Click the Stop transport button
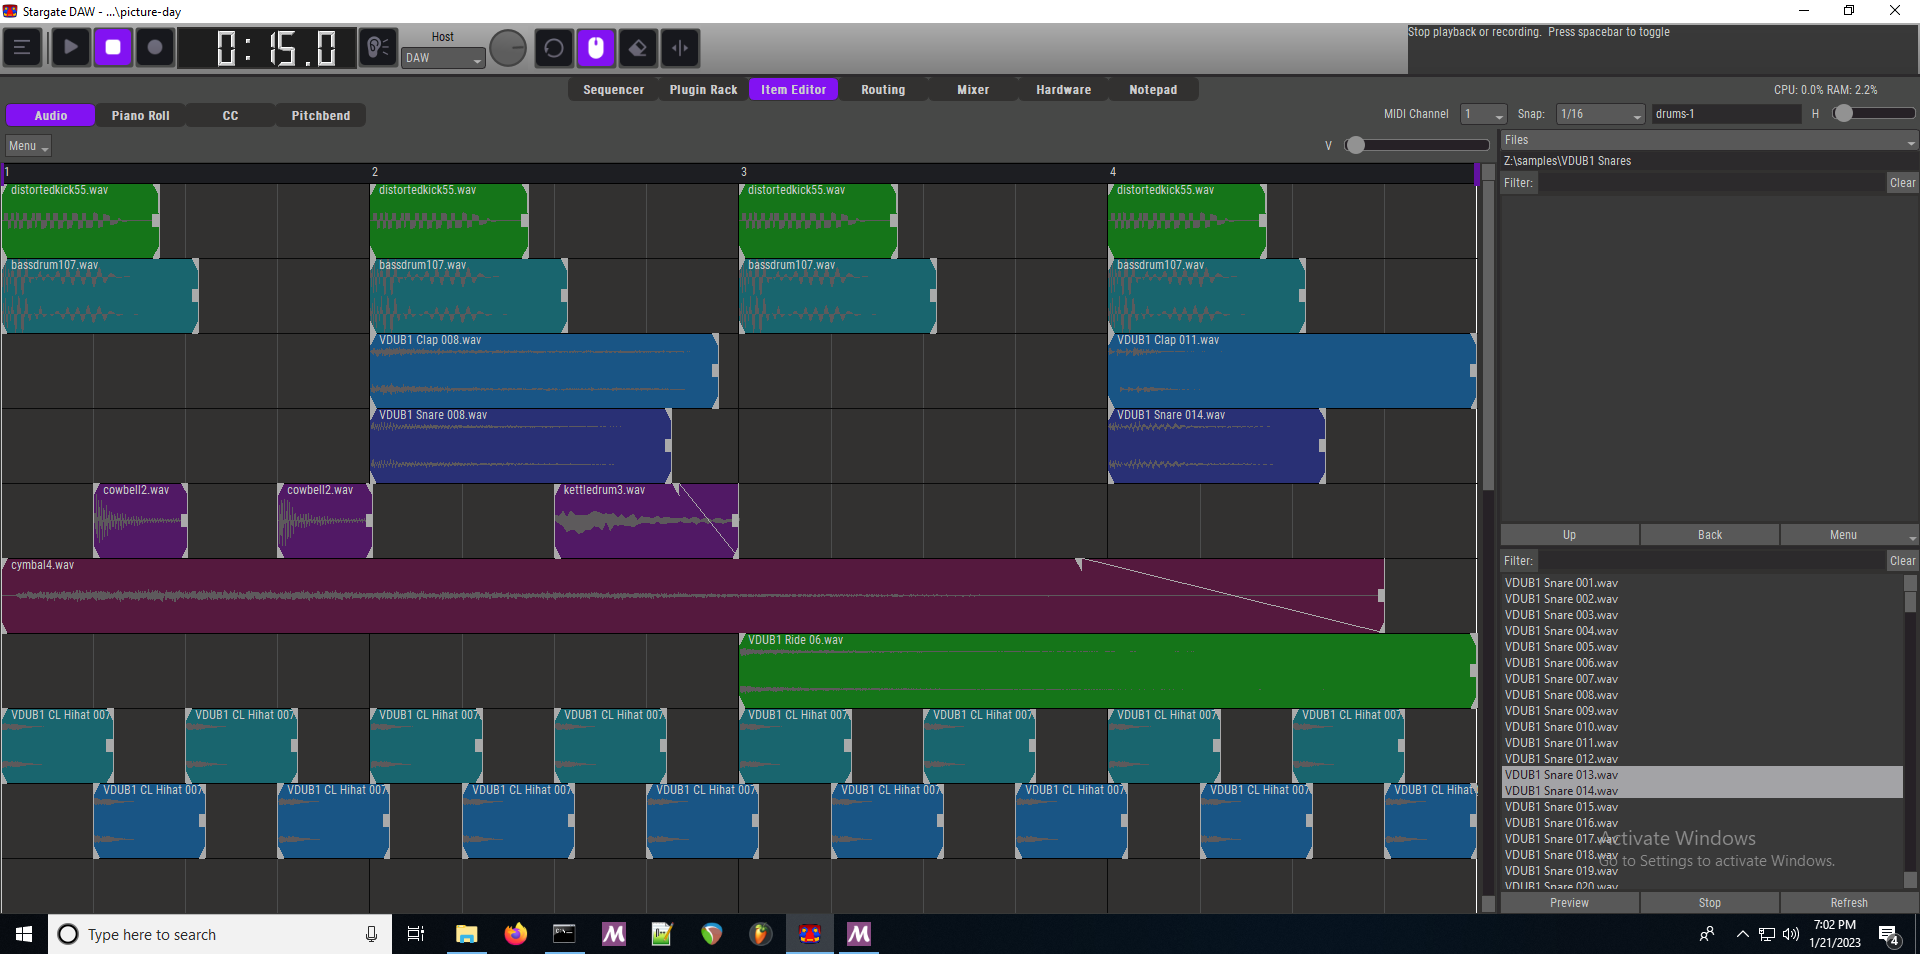This screenshot has height=954, width=1920. click(x=113, y=48)
